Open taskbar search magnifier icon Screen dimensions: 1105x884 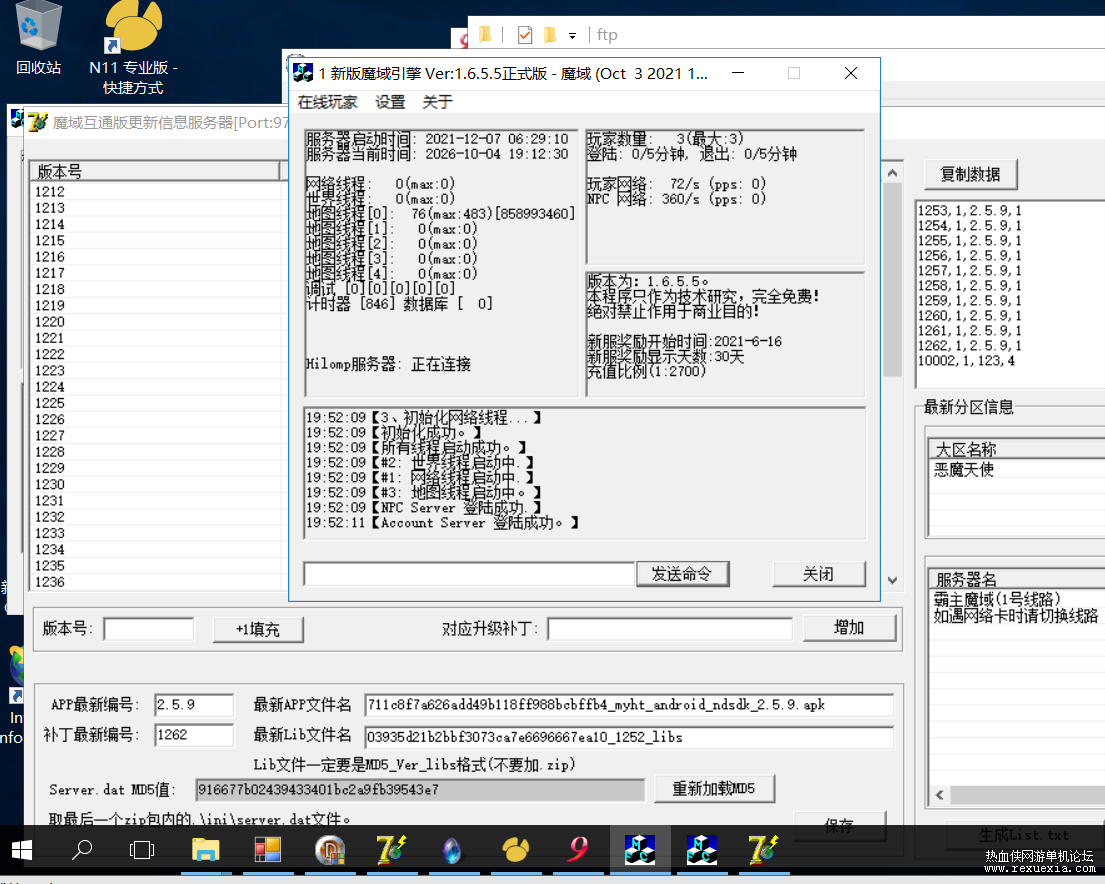[x=82, y=849]
